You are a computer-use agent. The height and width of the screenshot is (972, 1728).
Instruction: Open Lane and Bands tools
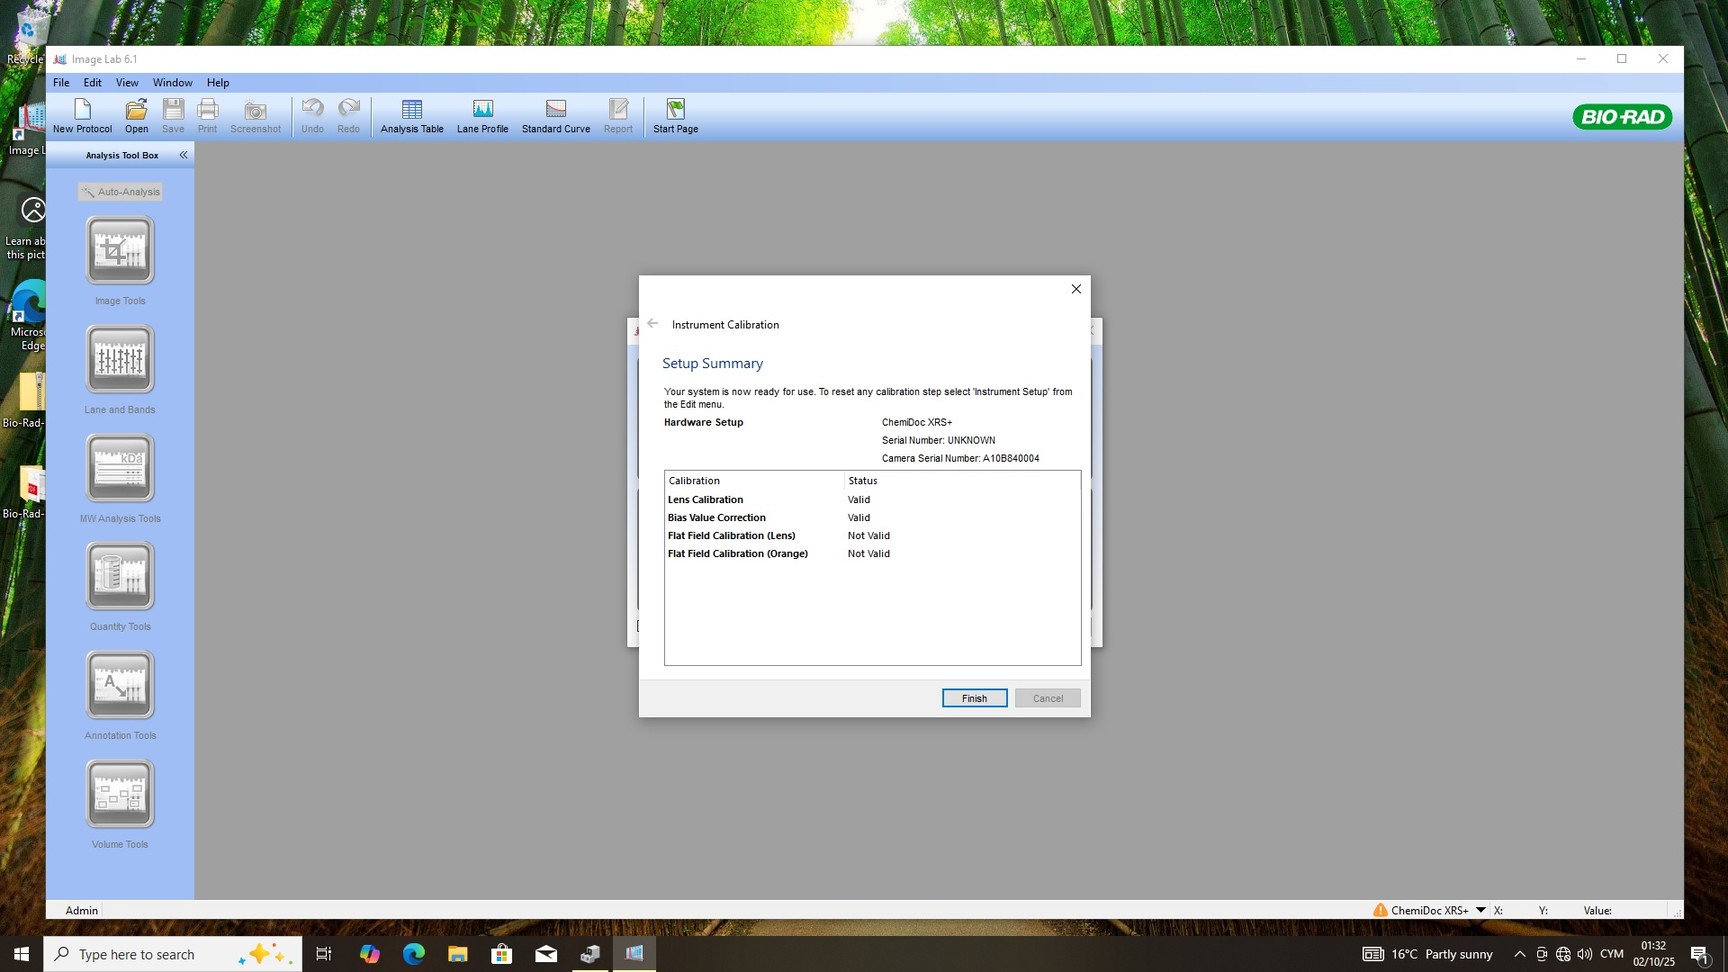click(x=120, y=360)
